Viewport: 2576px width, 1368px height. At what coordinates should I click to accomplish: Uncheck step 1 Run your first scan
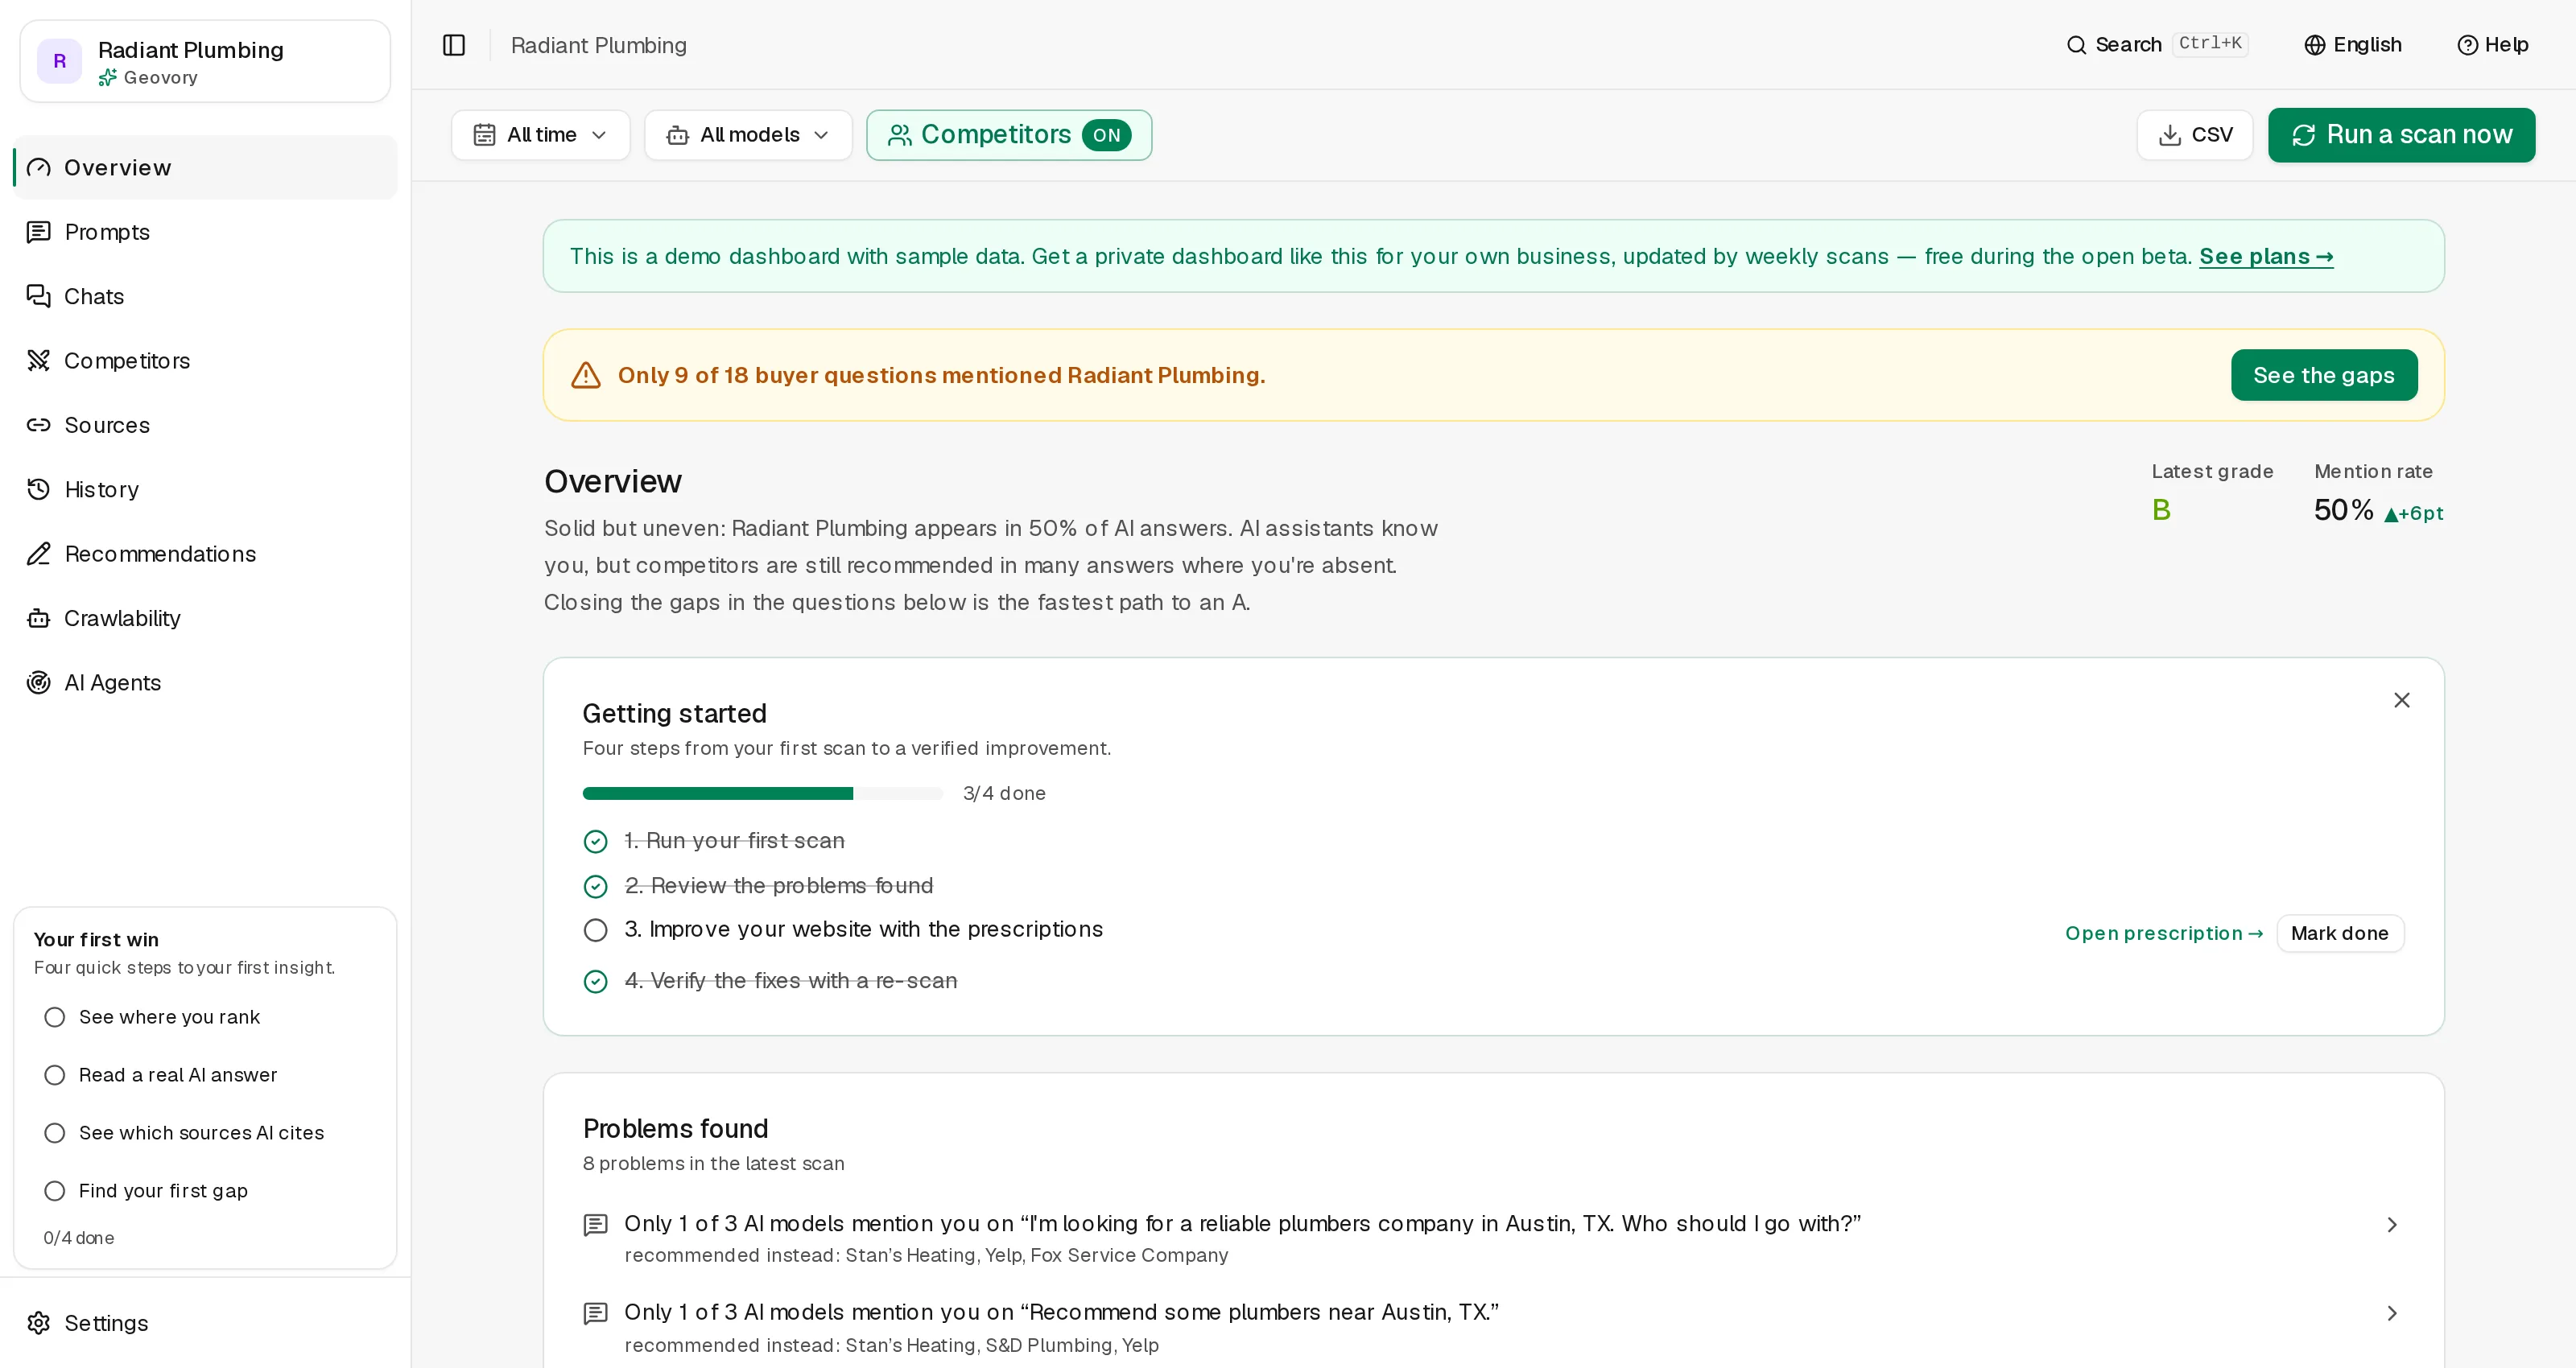coord(596,842)
